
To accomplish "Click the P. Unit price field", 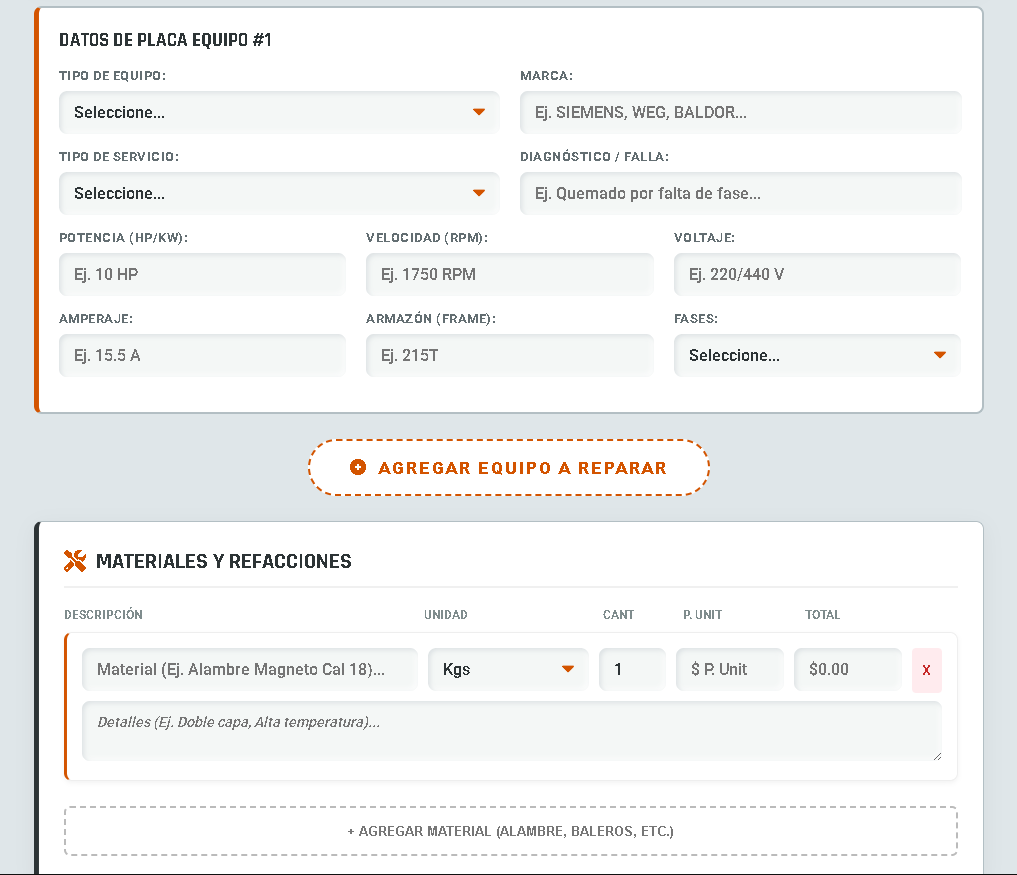I will click(729, 670).
